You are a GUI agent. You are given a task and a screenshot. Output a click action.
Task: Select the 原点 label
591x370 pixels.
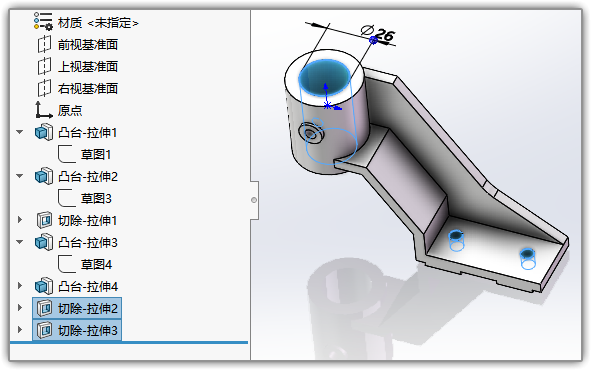tap(70, 110)
